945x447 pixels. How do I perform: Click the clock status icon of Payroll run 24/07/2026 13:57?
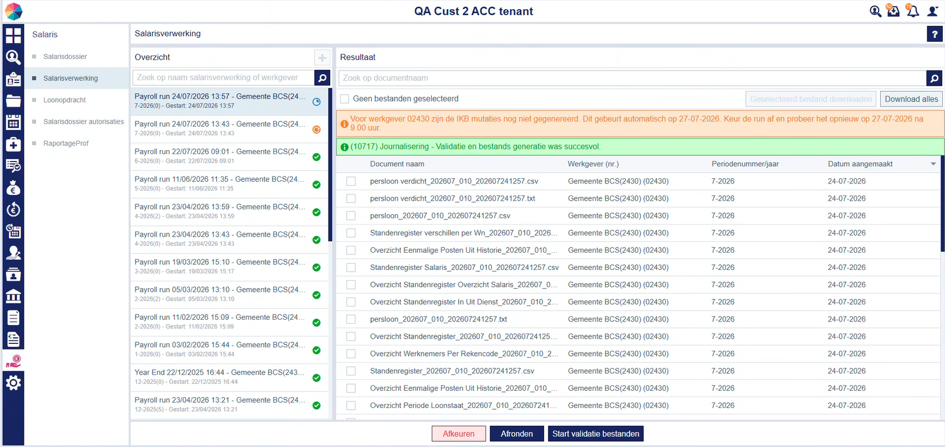pos(316,102)
